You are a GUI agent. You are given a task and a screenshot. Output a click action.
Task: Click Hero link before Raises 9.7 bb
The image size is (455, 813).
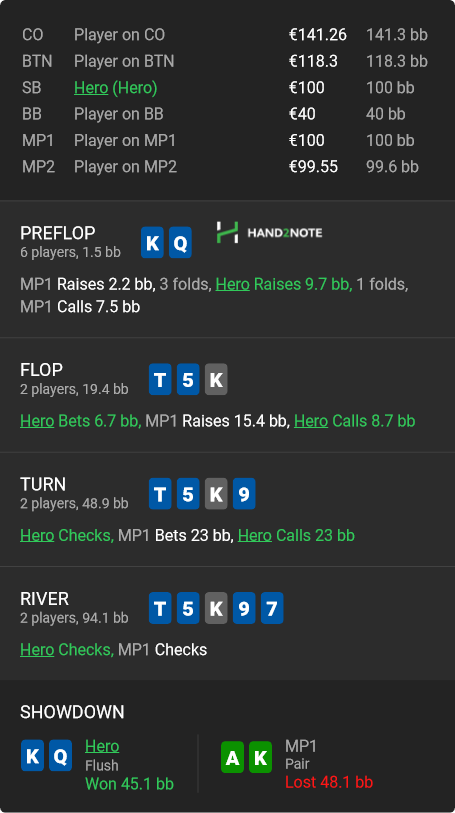click(x=232, y=284)
